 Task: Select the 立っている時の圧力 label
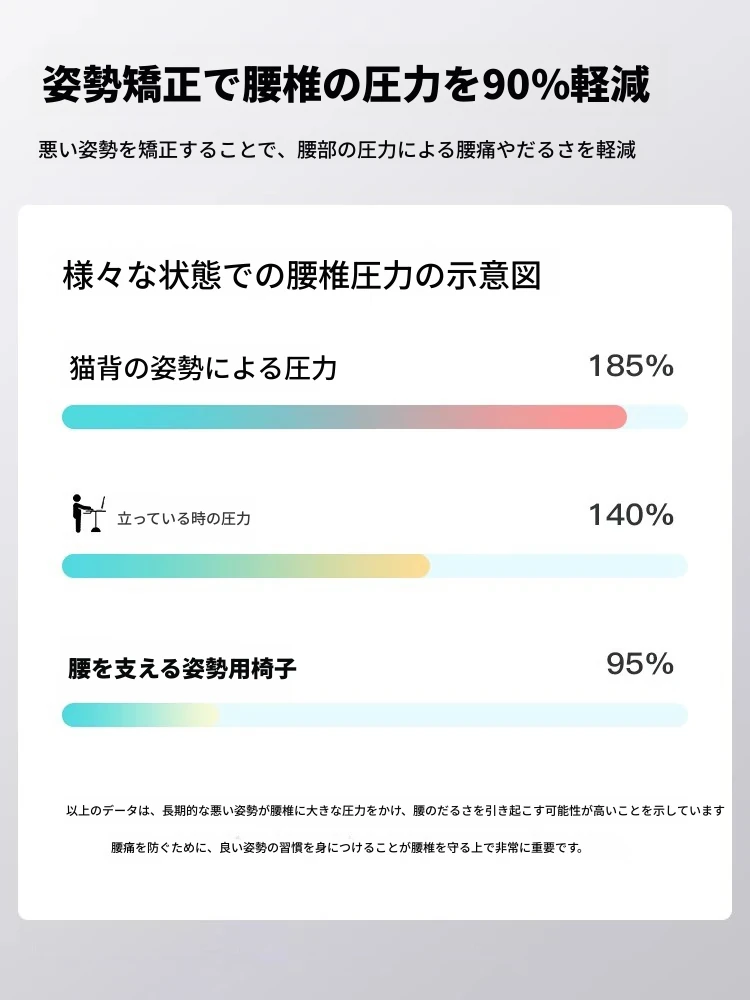(184, 519)
